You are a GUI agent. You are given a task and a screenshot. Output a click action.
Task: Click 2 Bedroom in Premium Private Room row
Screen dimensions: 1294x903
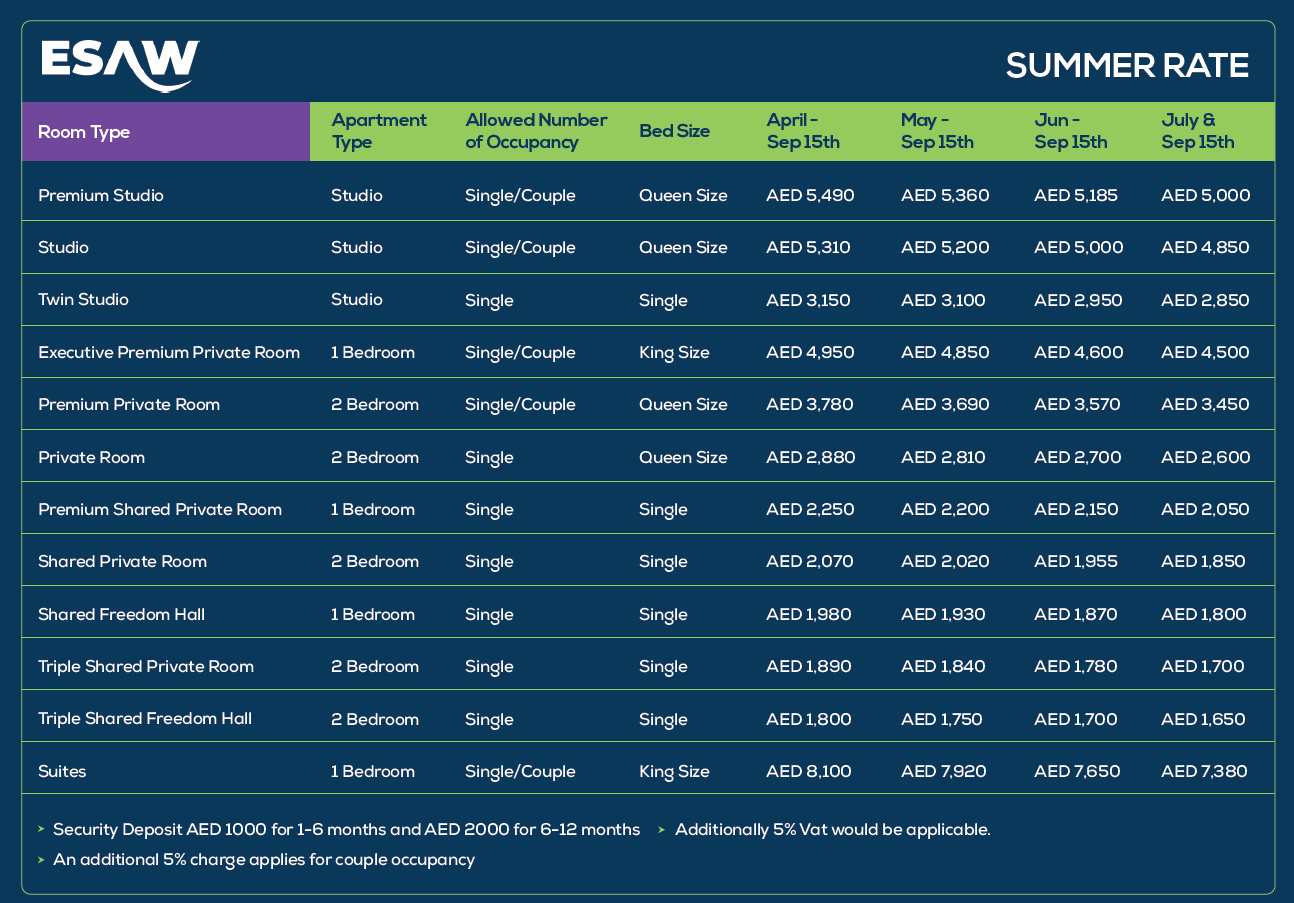pos(375,404)
